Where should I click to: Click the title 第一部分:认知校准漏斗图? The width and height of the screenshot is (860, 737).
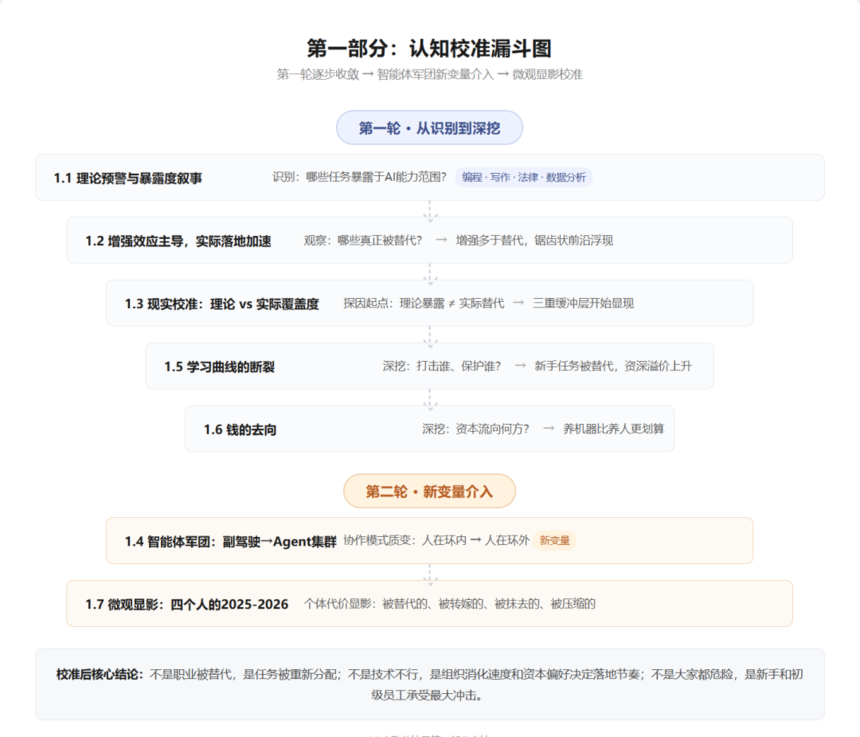pos(429,48)
